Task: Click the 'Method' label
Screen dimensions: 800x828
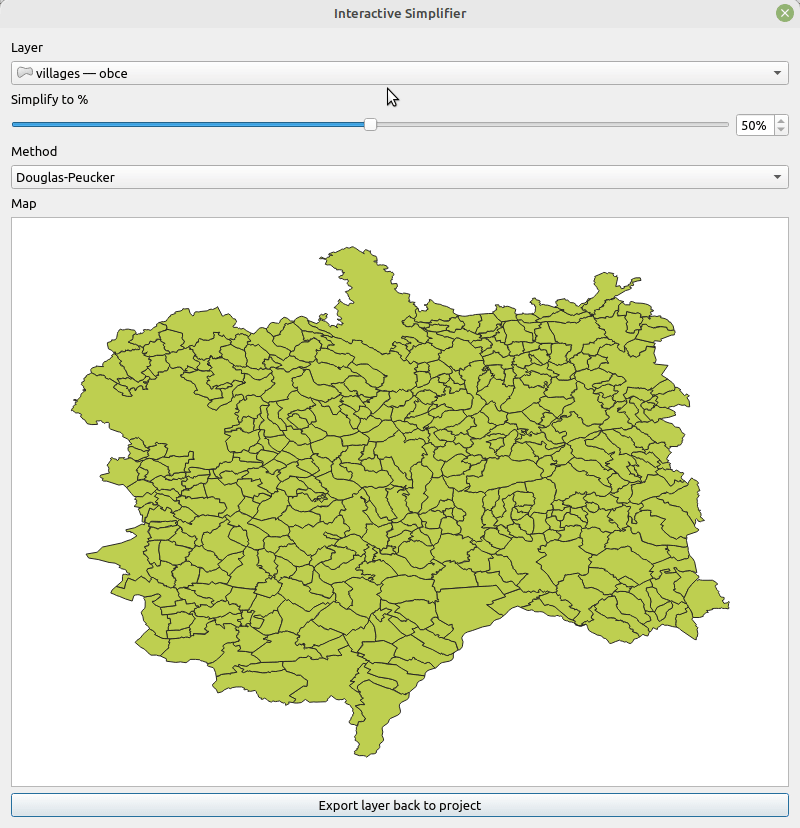Action: coord(34,152)
